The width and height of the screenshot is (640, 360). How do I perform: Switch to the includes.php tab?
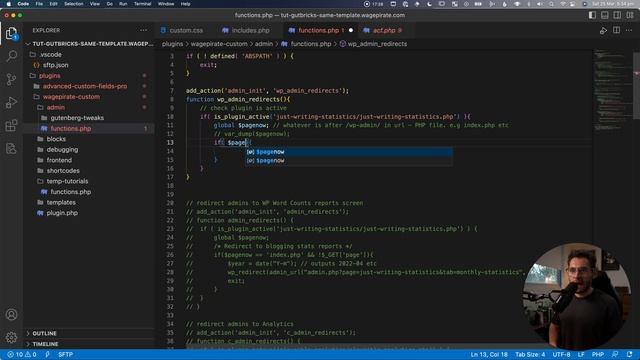pos(246,30)
